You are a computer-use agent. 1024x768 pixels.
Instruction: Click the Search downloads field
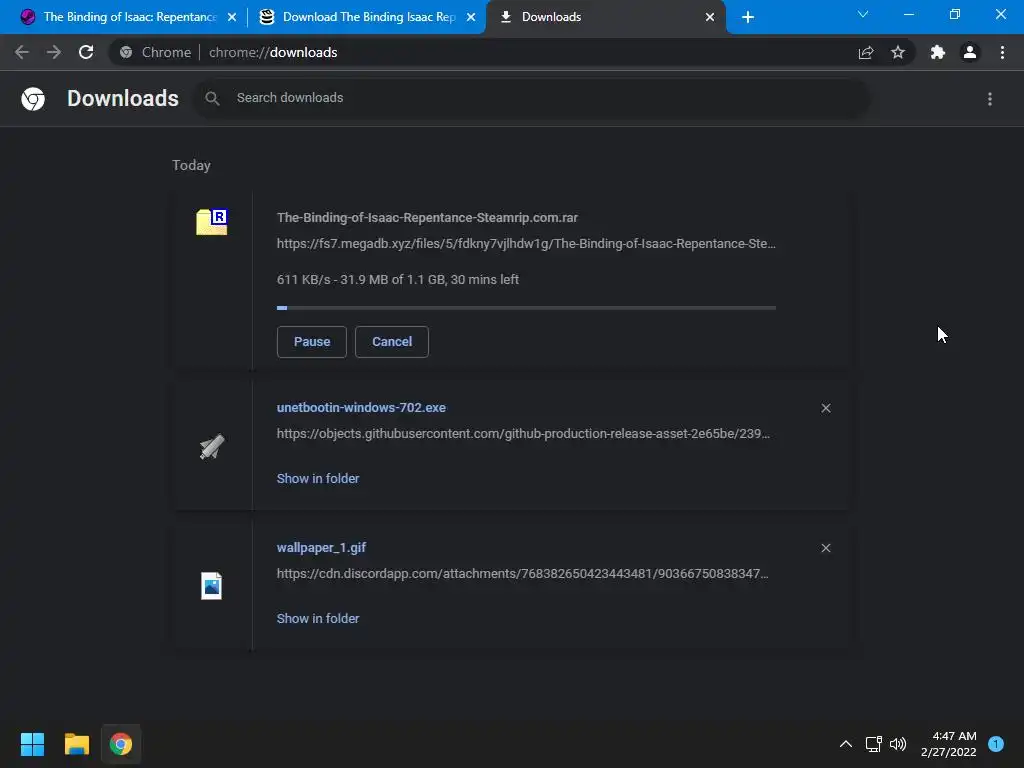pos(532,98)
